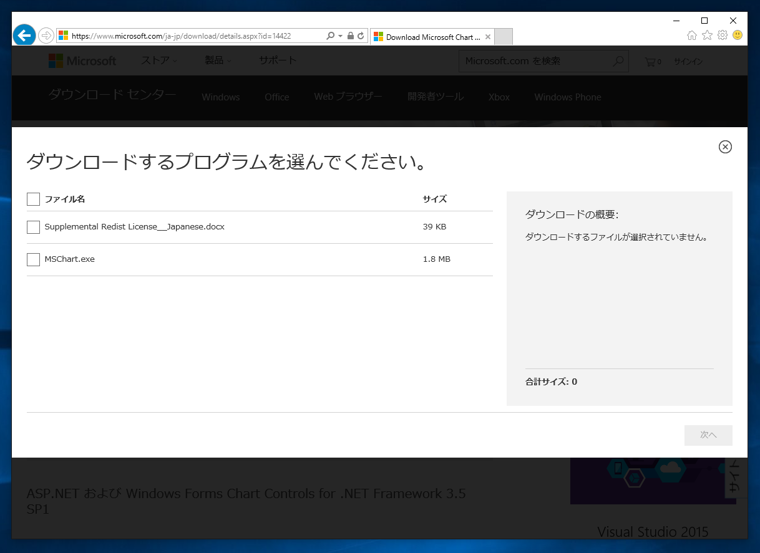Check the MSChart.exe checkbox
Screen dimensions: 760x553
(33, 259)
